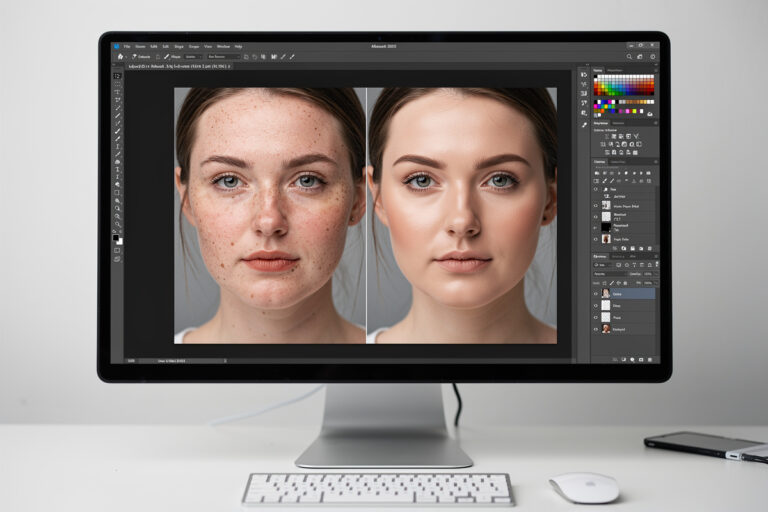The height and width of the screenshot is (512, 768).
Task: Create new layer from lower Layers panel footer
Action: click(x=641, y=359)
